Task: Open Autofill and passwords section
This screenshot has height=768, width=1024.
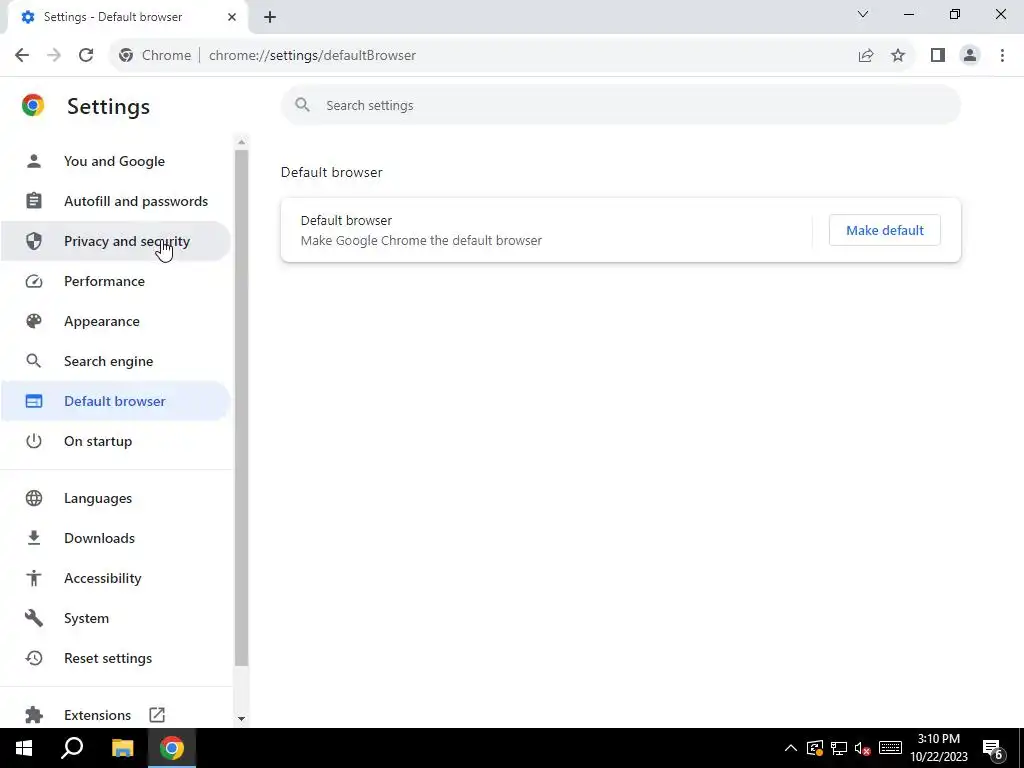Action: [116, 201]
